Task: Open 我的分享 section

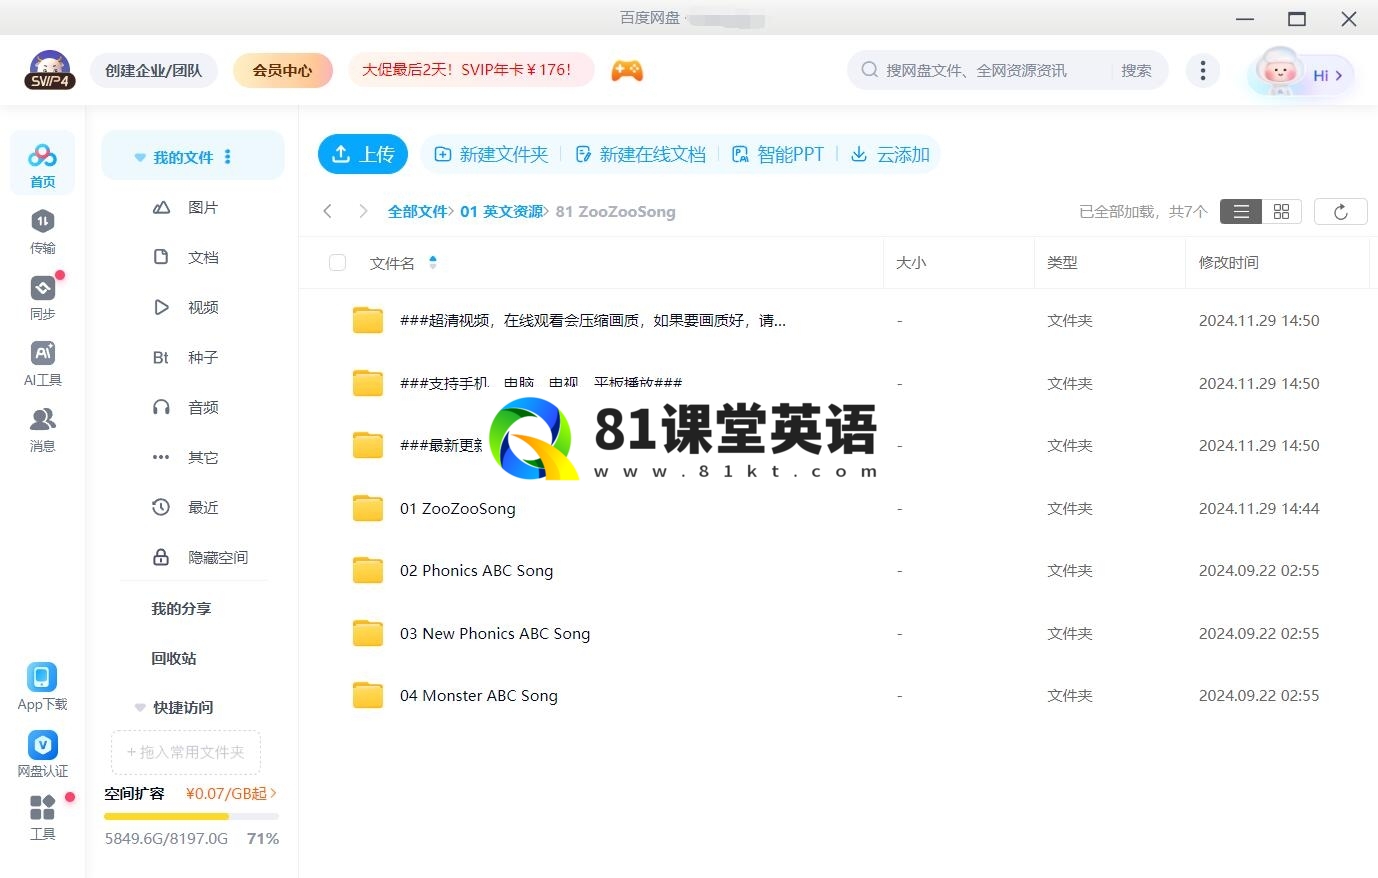Action: pyautogui.click(x=181, y=608)
